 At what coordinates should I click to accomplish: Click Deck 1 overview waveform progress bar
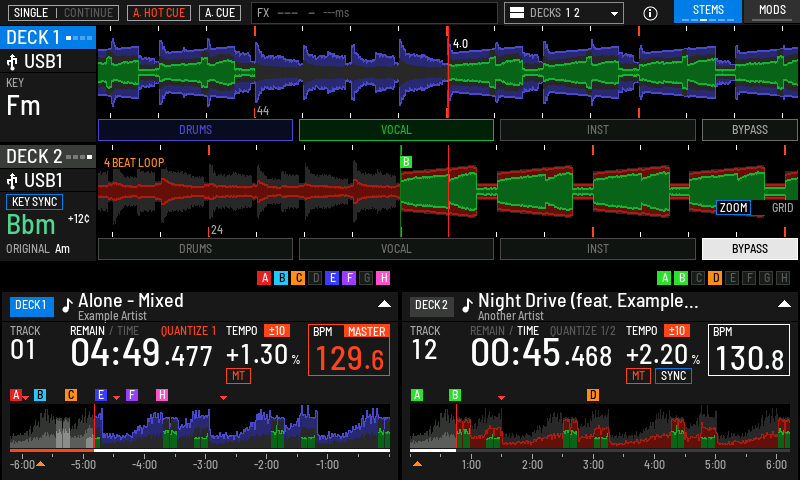click(200, 450)
